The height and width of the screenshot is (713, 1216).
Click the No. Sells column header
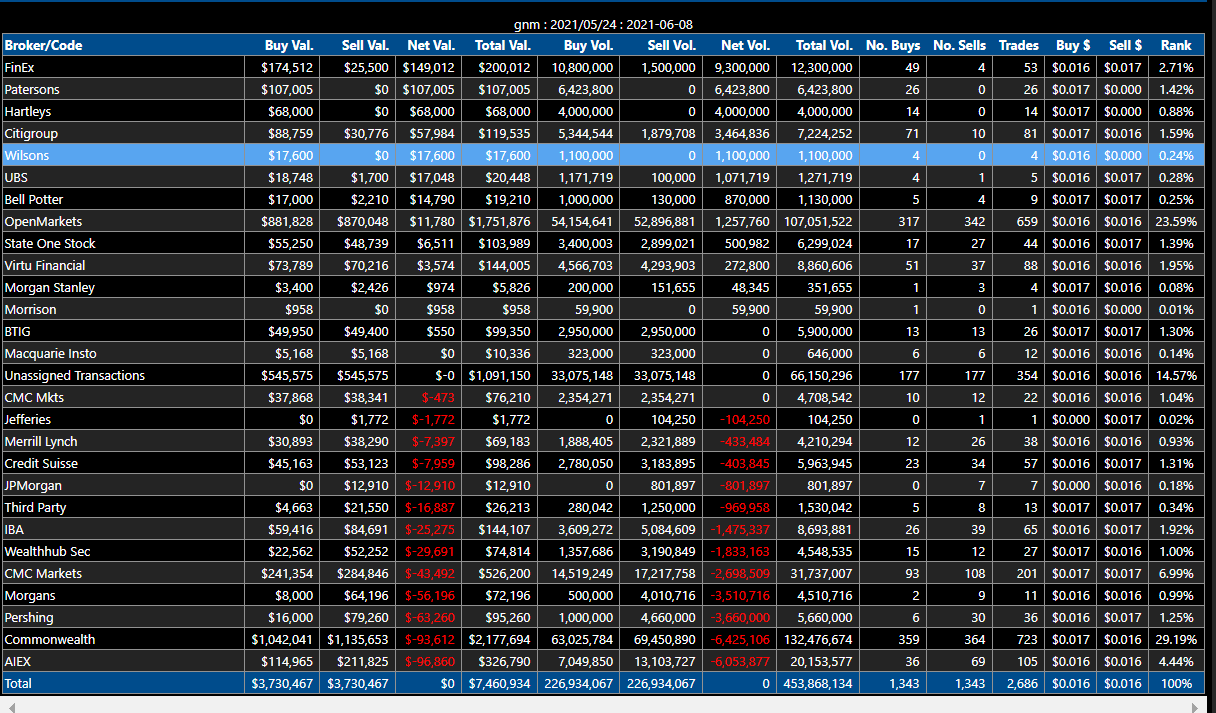point(960,45)
